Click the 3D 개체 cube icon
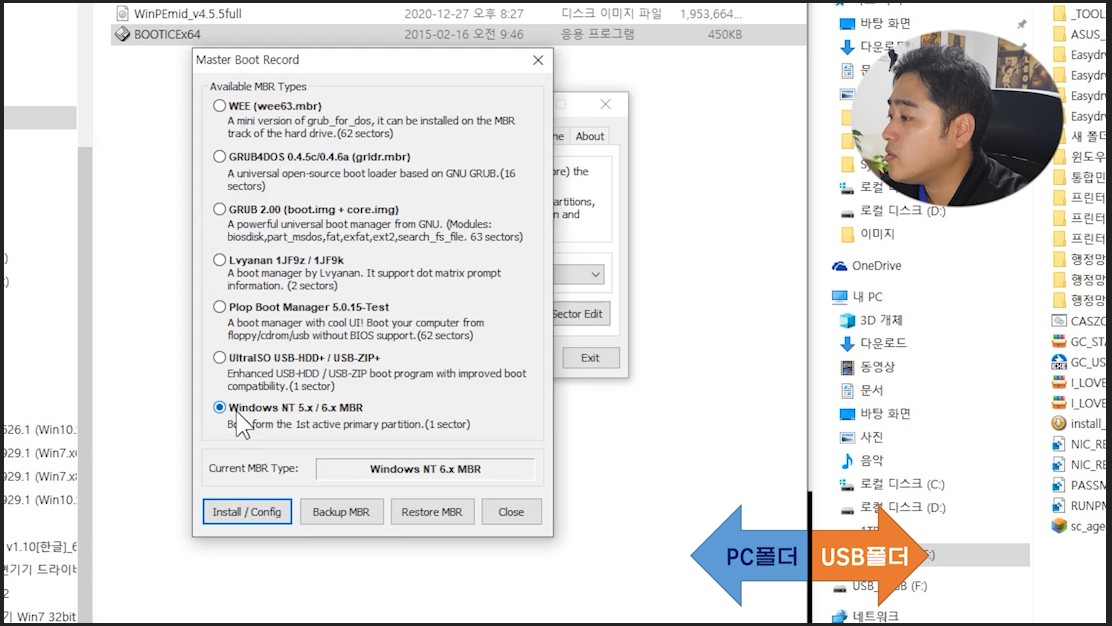Viewport: 1112px width, 626px height. 847,320
